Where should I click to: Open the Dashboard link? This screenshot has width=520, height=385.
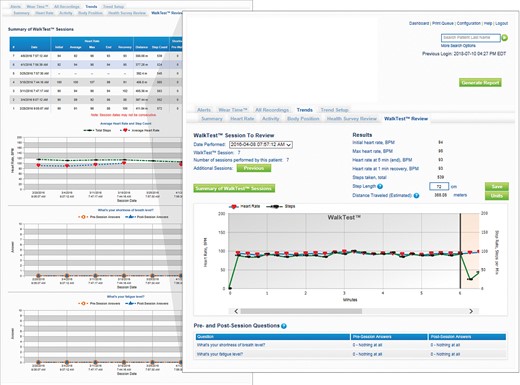click(419, 23)
